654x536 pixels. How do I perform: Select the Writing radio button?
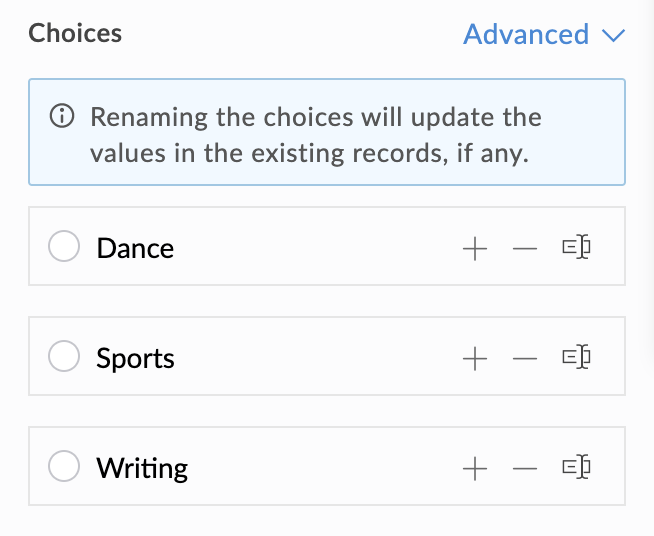coord(64,466)
